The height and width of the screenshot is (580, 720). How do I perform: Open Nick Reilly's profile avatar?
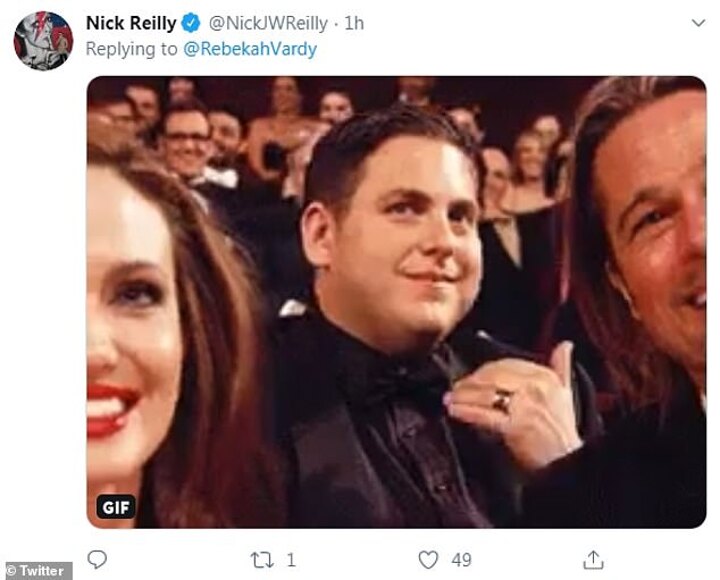pos(42,40)
